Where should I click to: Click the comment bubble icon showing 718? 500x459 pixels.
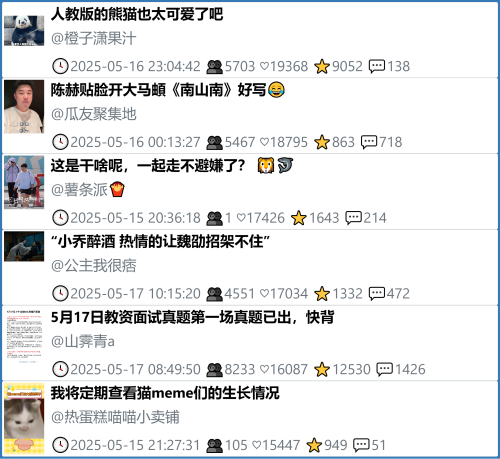coord(369,142)
